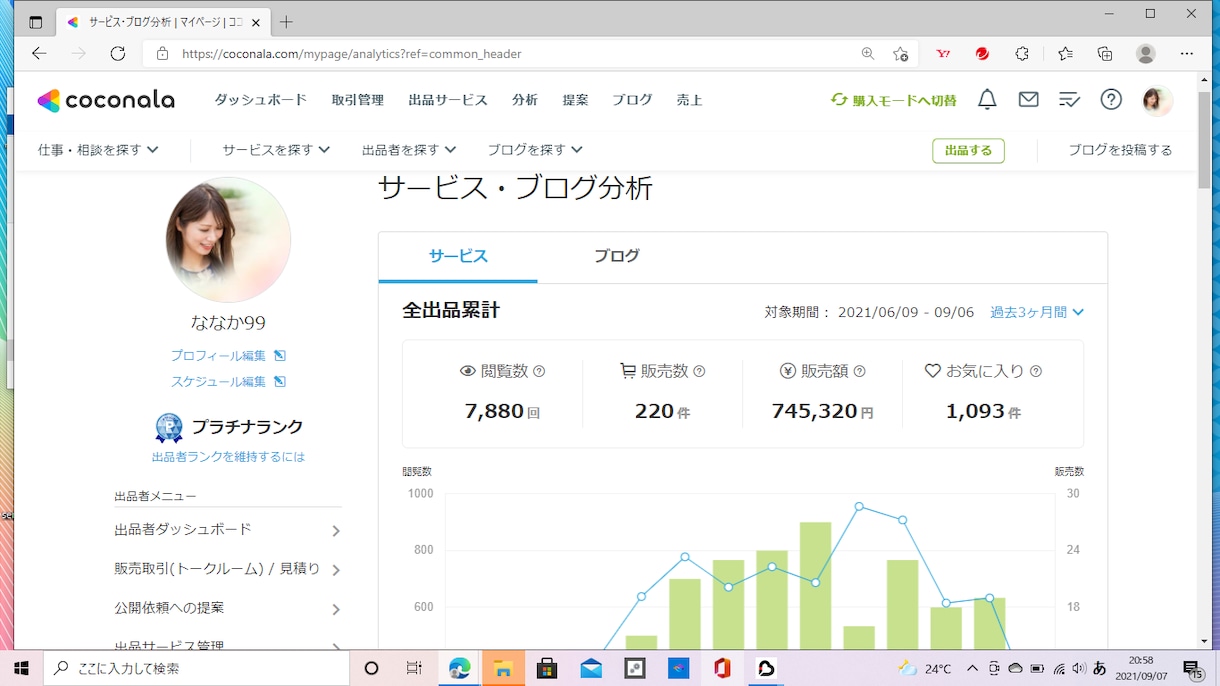Click help icon next to お気に入り
This screenshot has height=686, width=1220.
1036,371
